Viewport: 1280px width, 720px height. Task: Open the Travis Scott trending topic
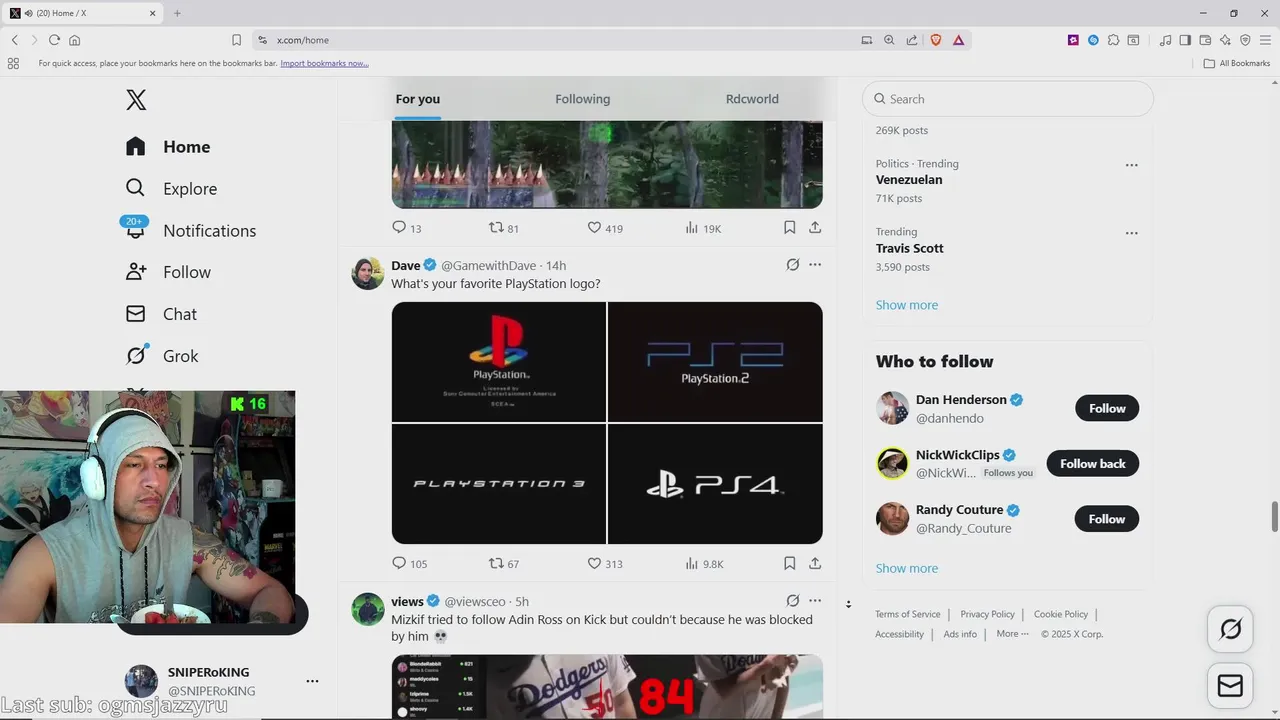910,248
